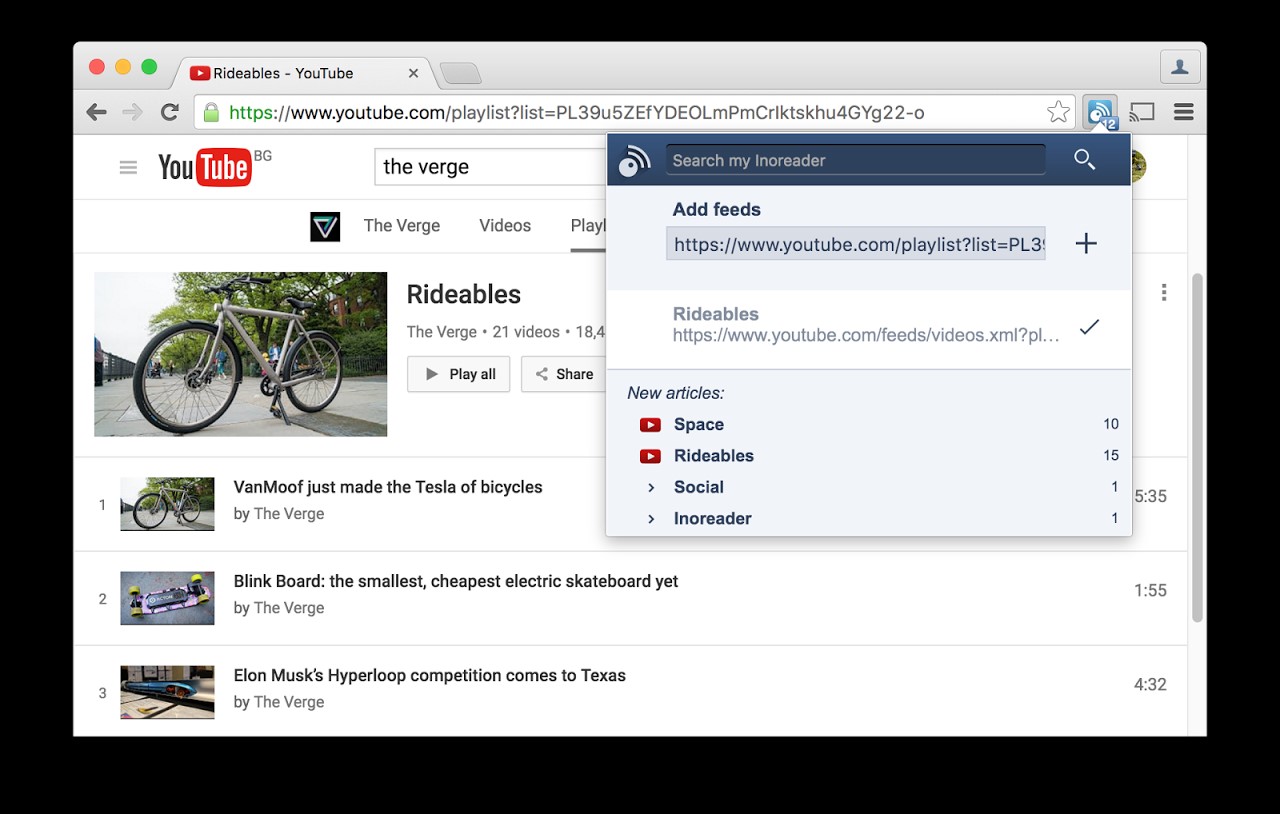Toggle the Rideables feed subscription checkmark
Screen dimensions: 1280x814
coord(1089,326)
